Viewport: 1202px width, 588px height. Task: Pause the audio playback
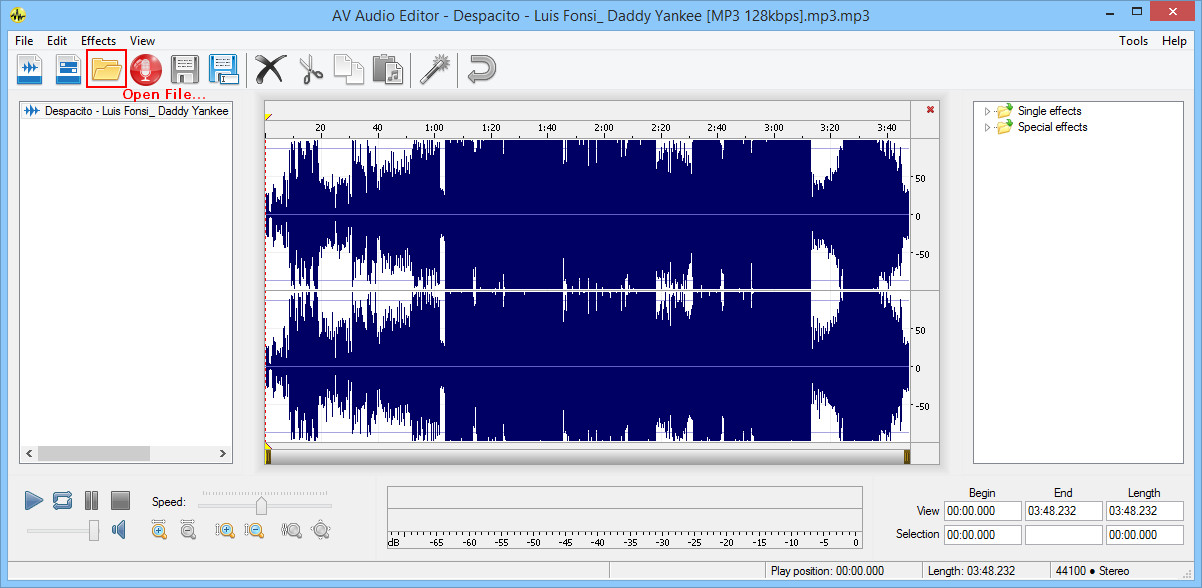[x=91, y=500]
